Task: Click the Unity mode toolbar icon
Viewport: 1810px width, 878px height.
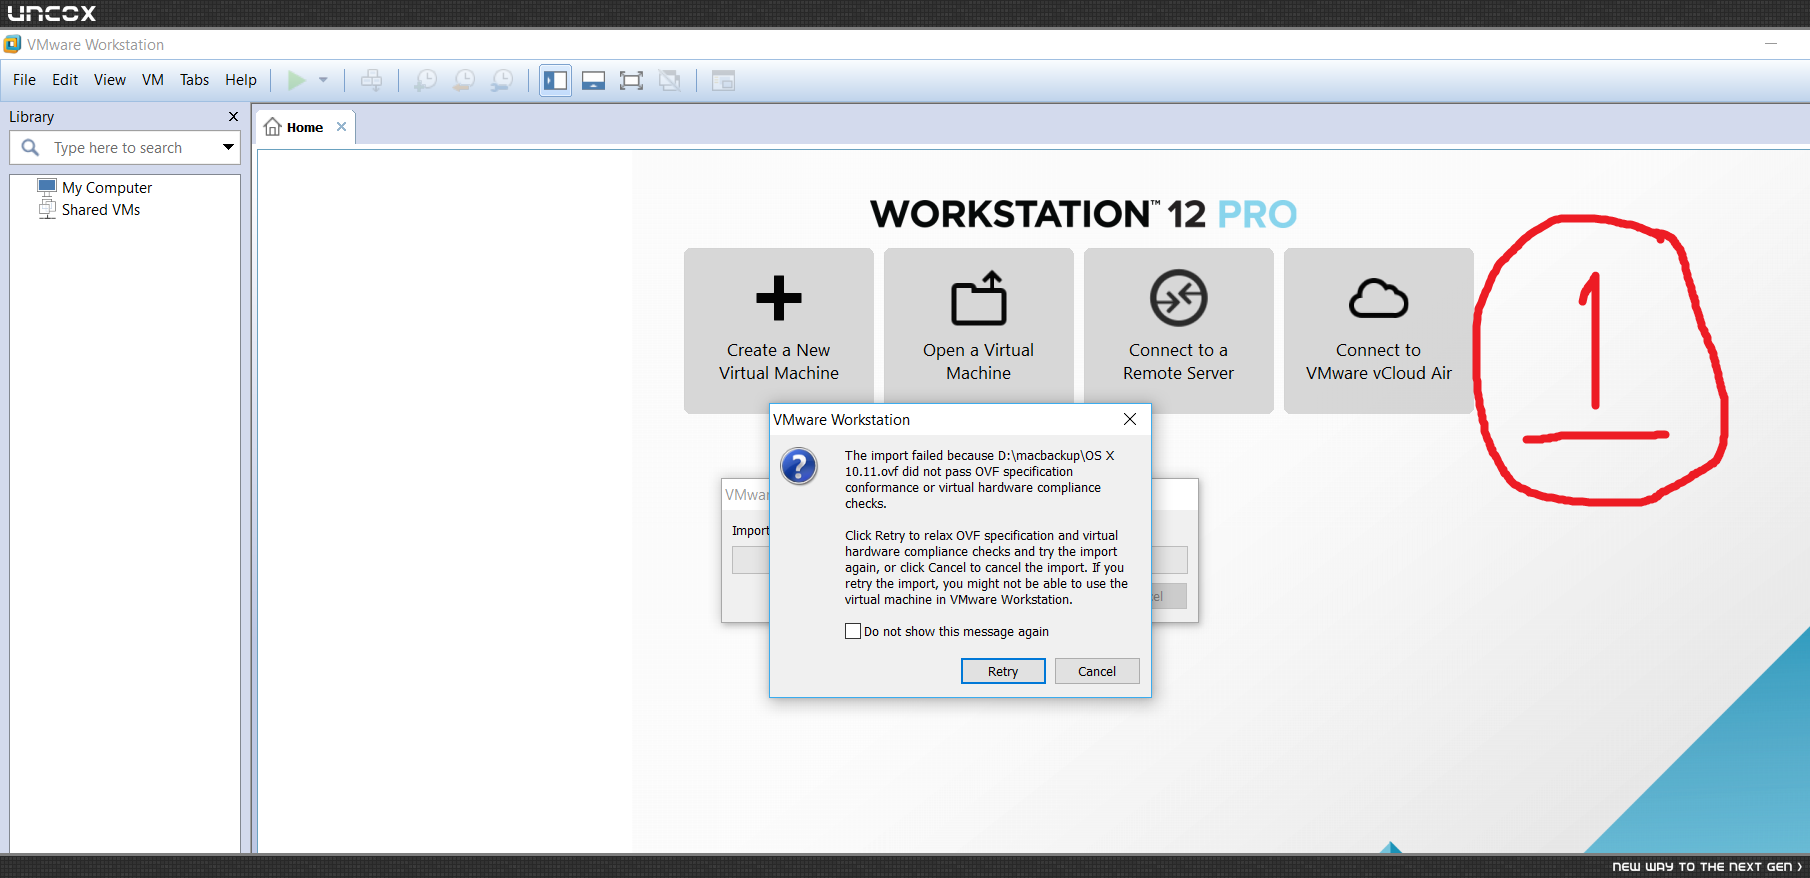Action: [670, 80]
